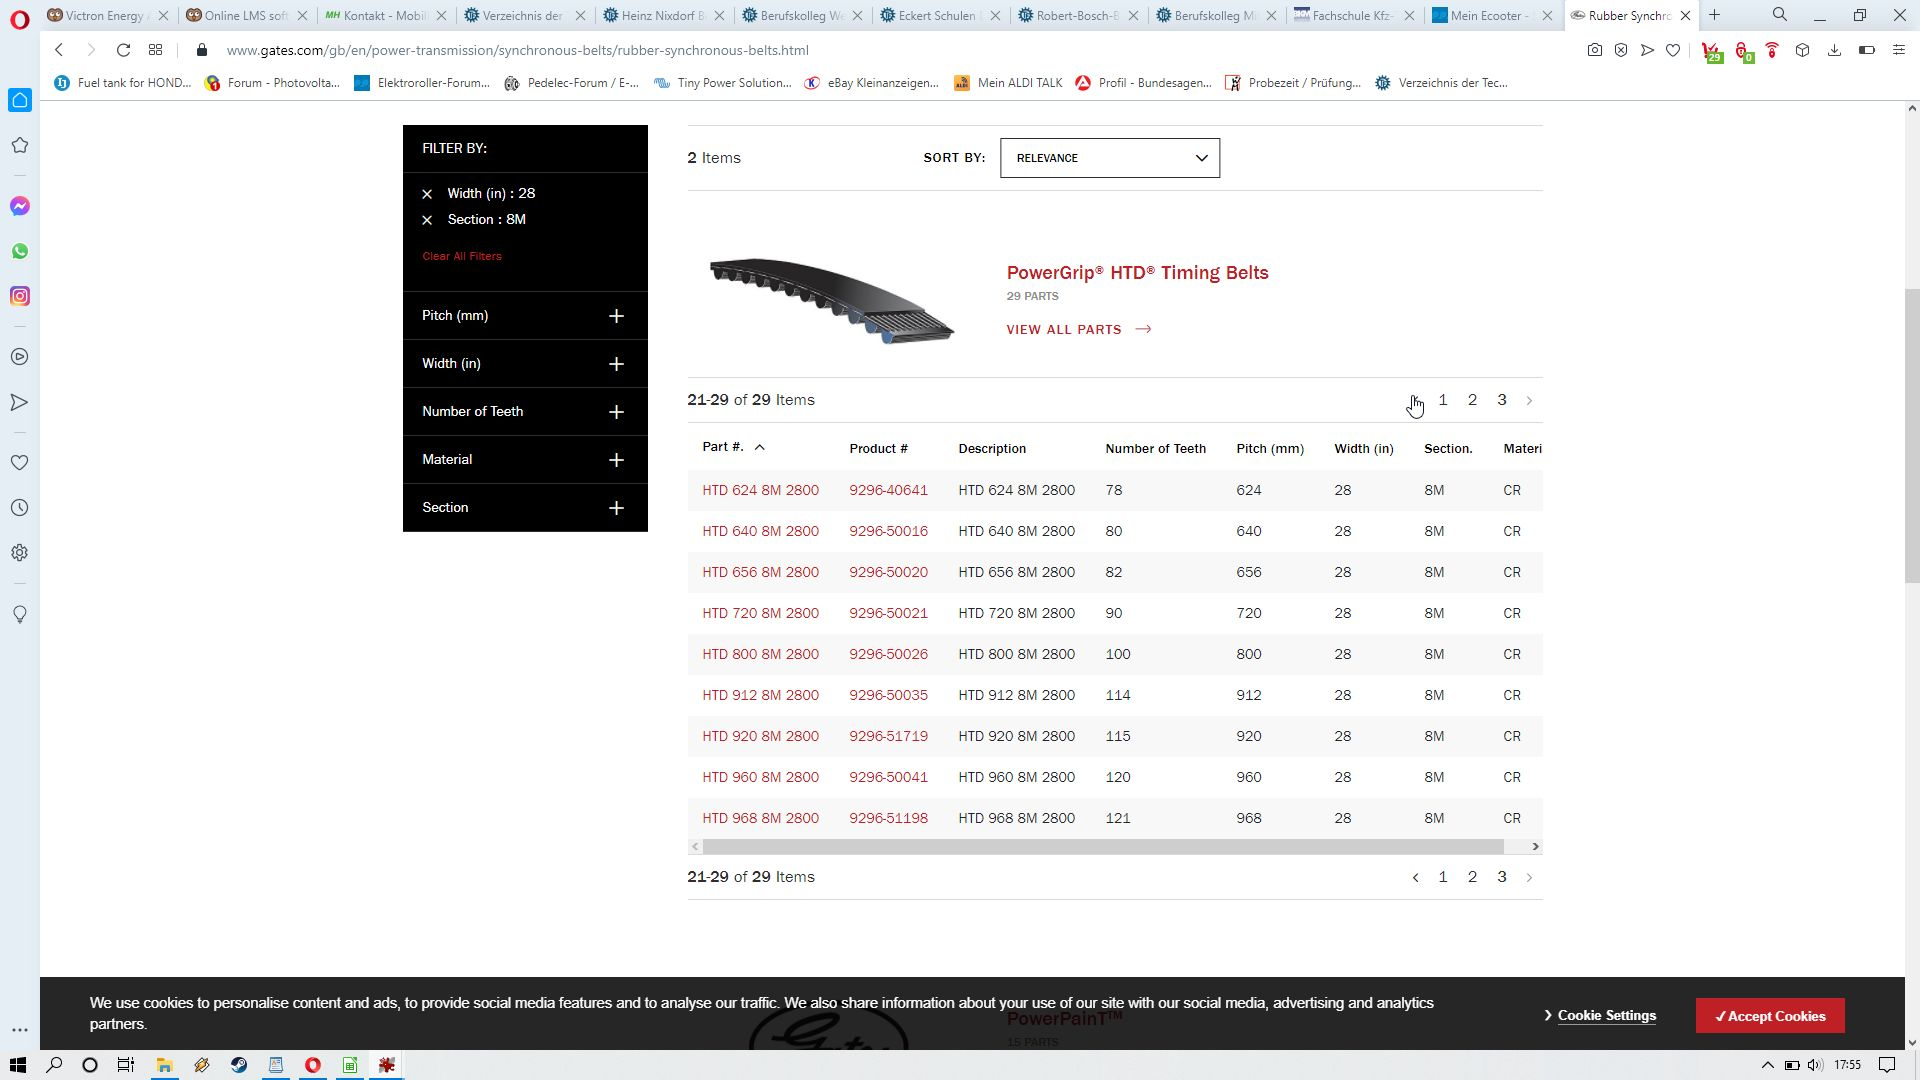Expand the Number of Teeth filter
This screenshot has width=1920, height=1080.
(616, 412)
